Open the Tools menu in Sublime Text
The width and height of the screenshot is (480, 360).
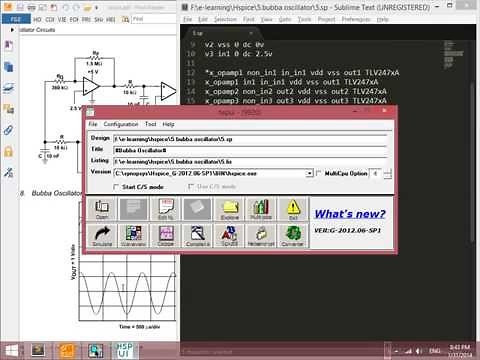pos(304,19)
